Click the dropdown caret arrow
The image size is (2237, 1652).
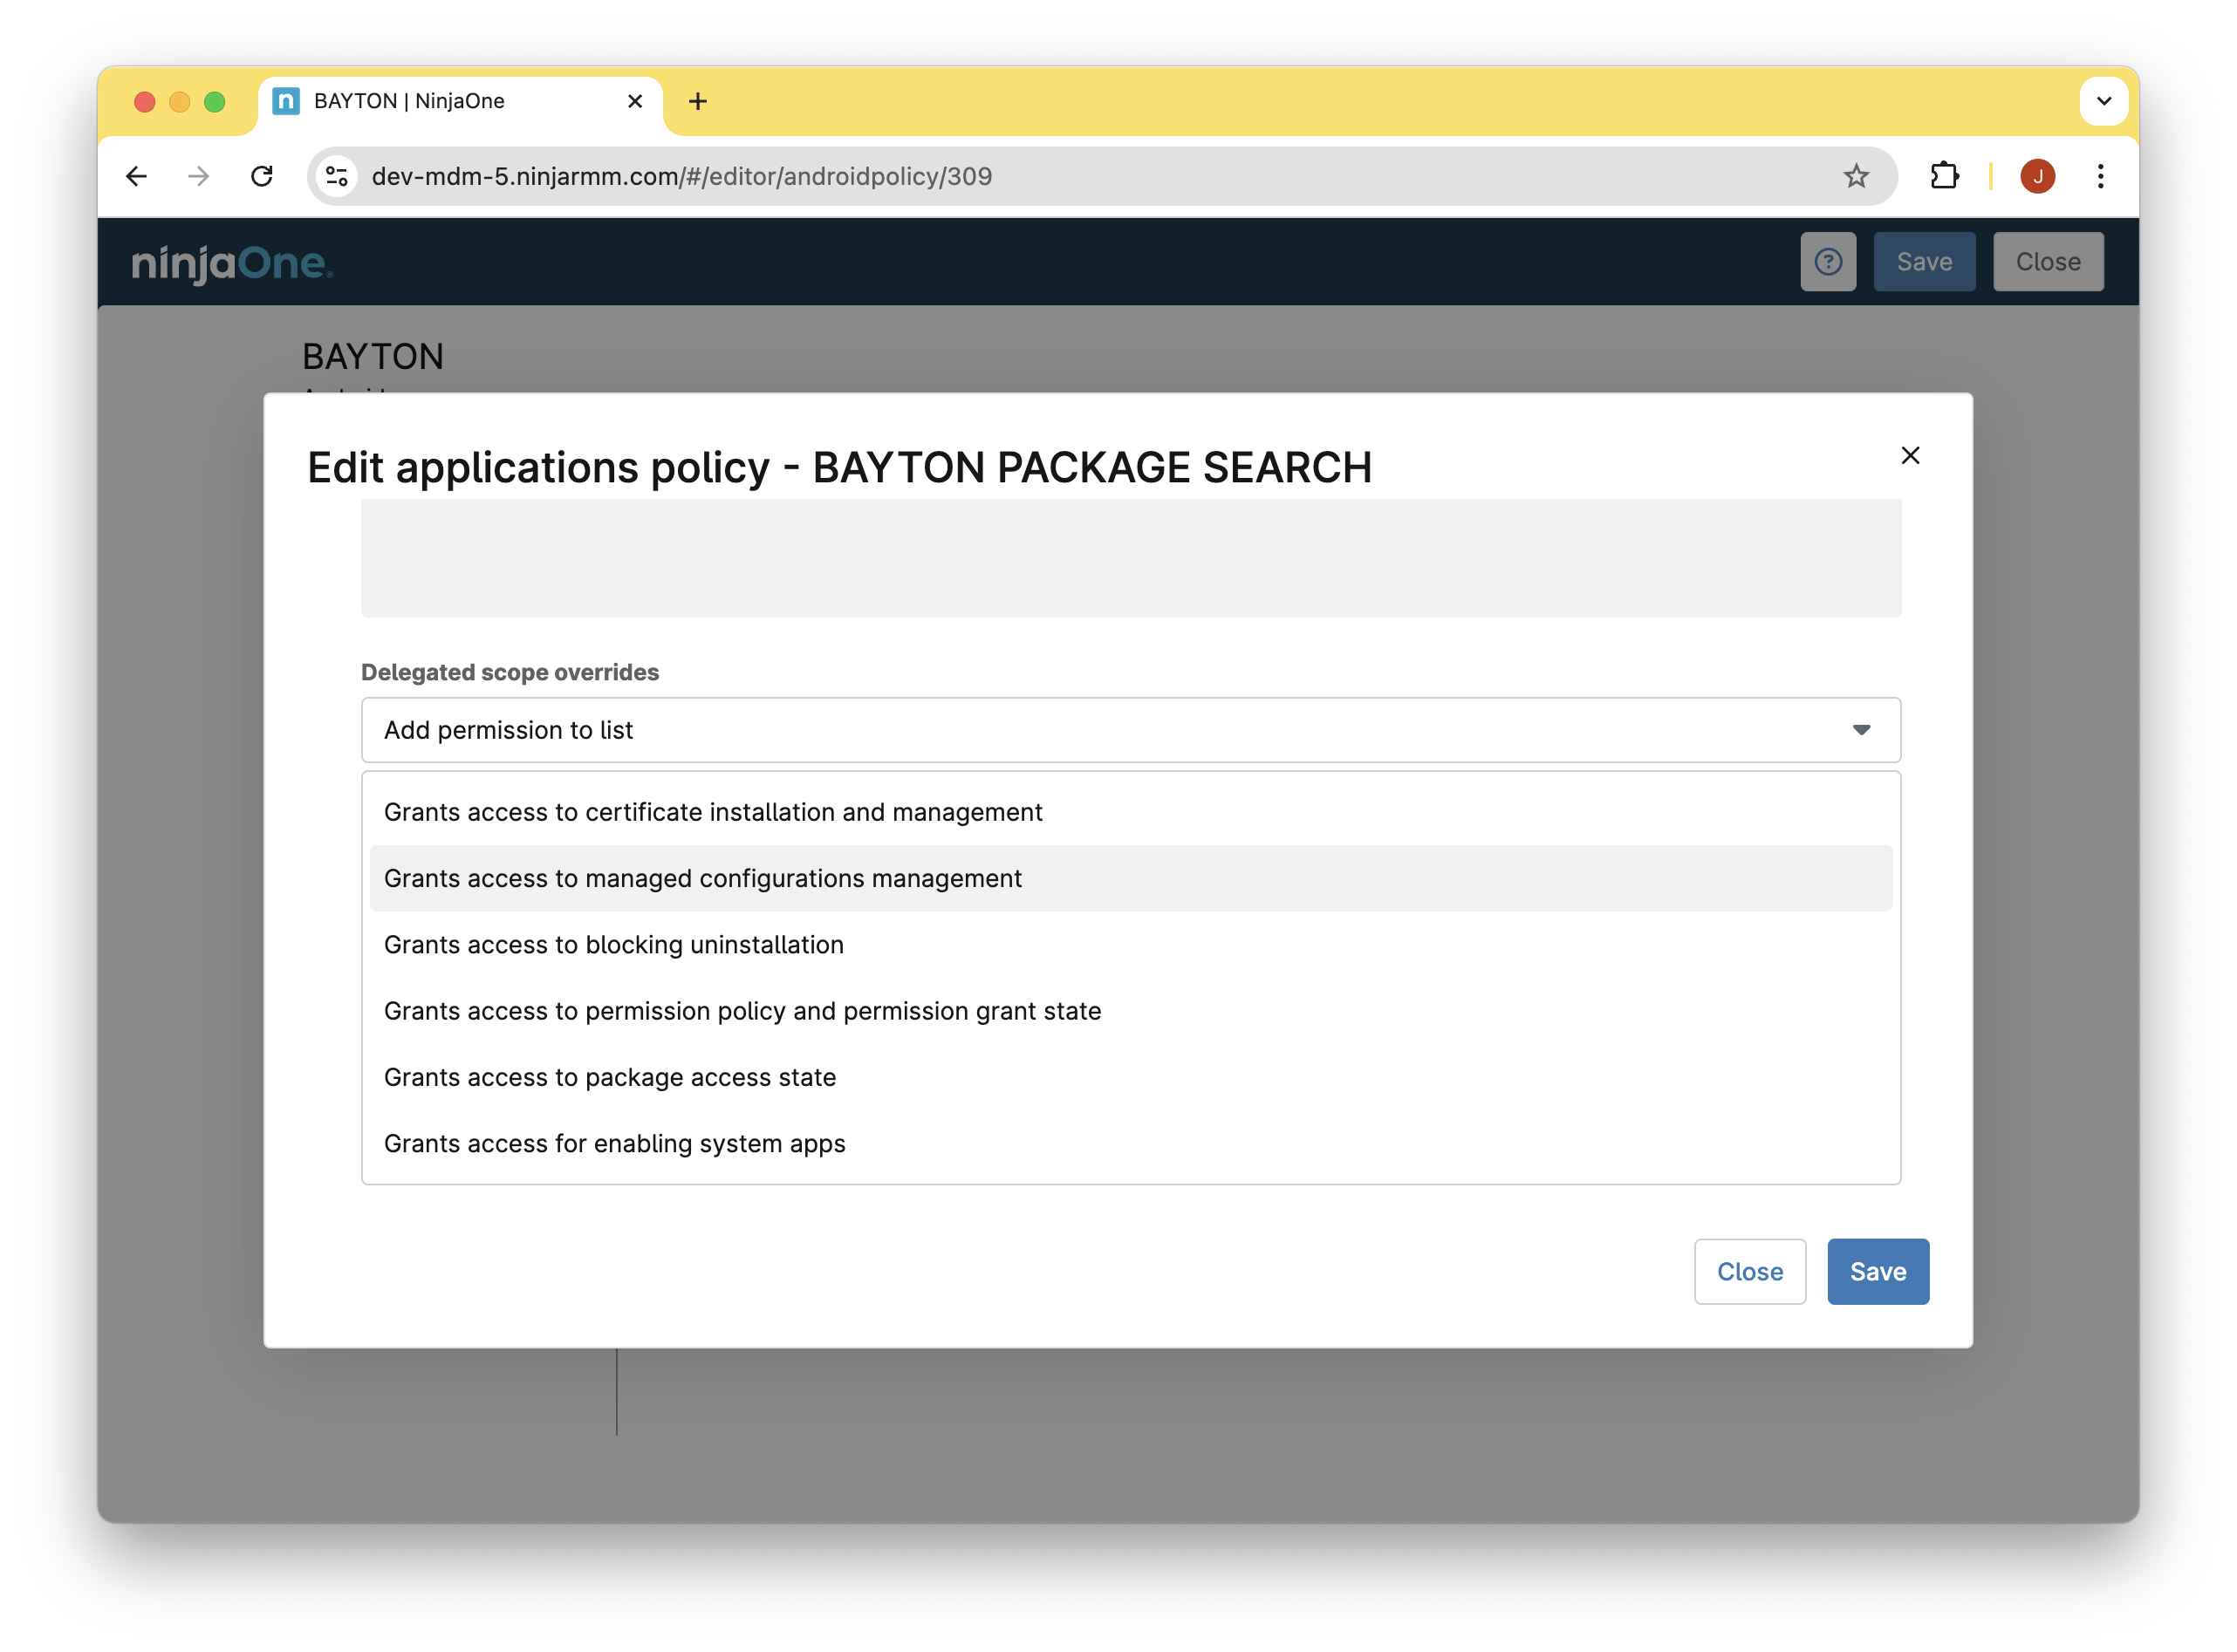(1861, 730)
